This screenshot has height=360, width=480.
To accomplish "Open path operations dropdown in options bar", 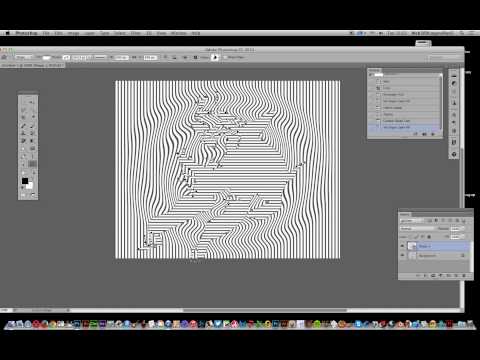I will tap(165, 58).
